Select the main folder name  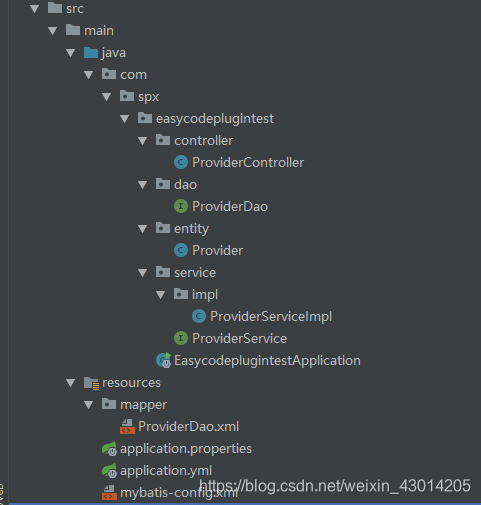(x=99, y=31)
